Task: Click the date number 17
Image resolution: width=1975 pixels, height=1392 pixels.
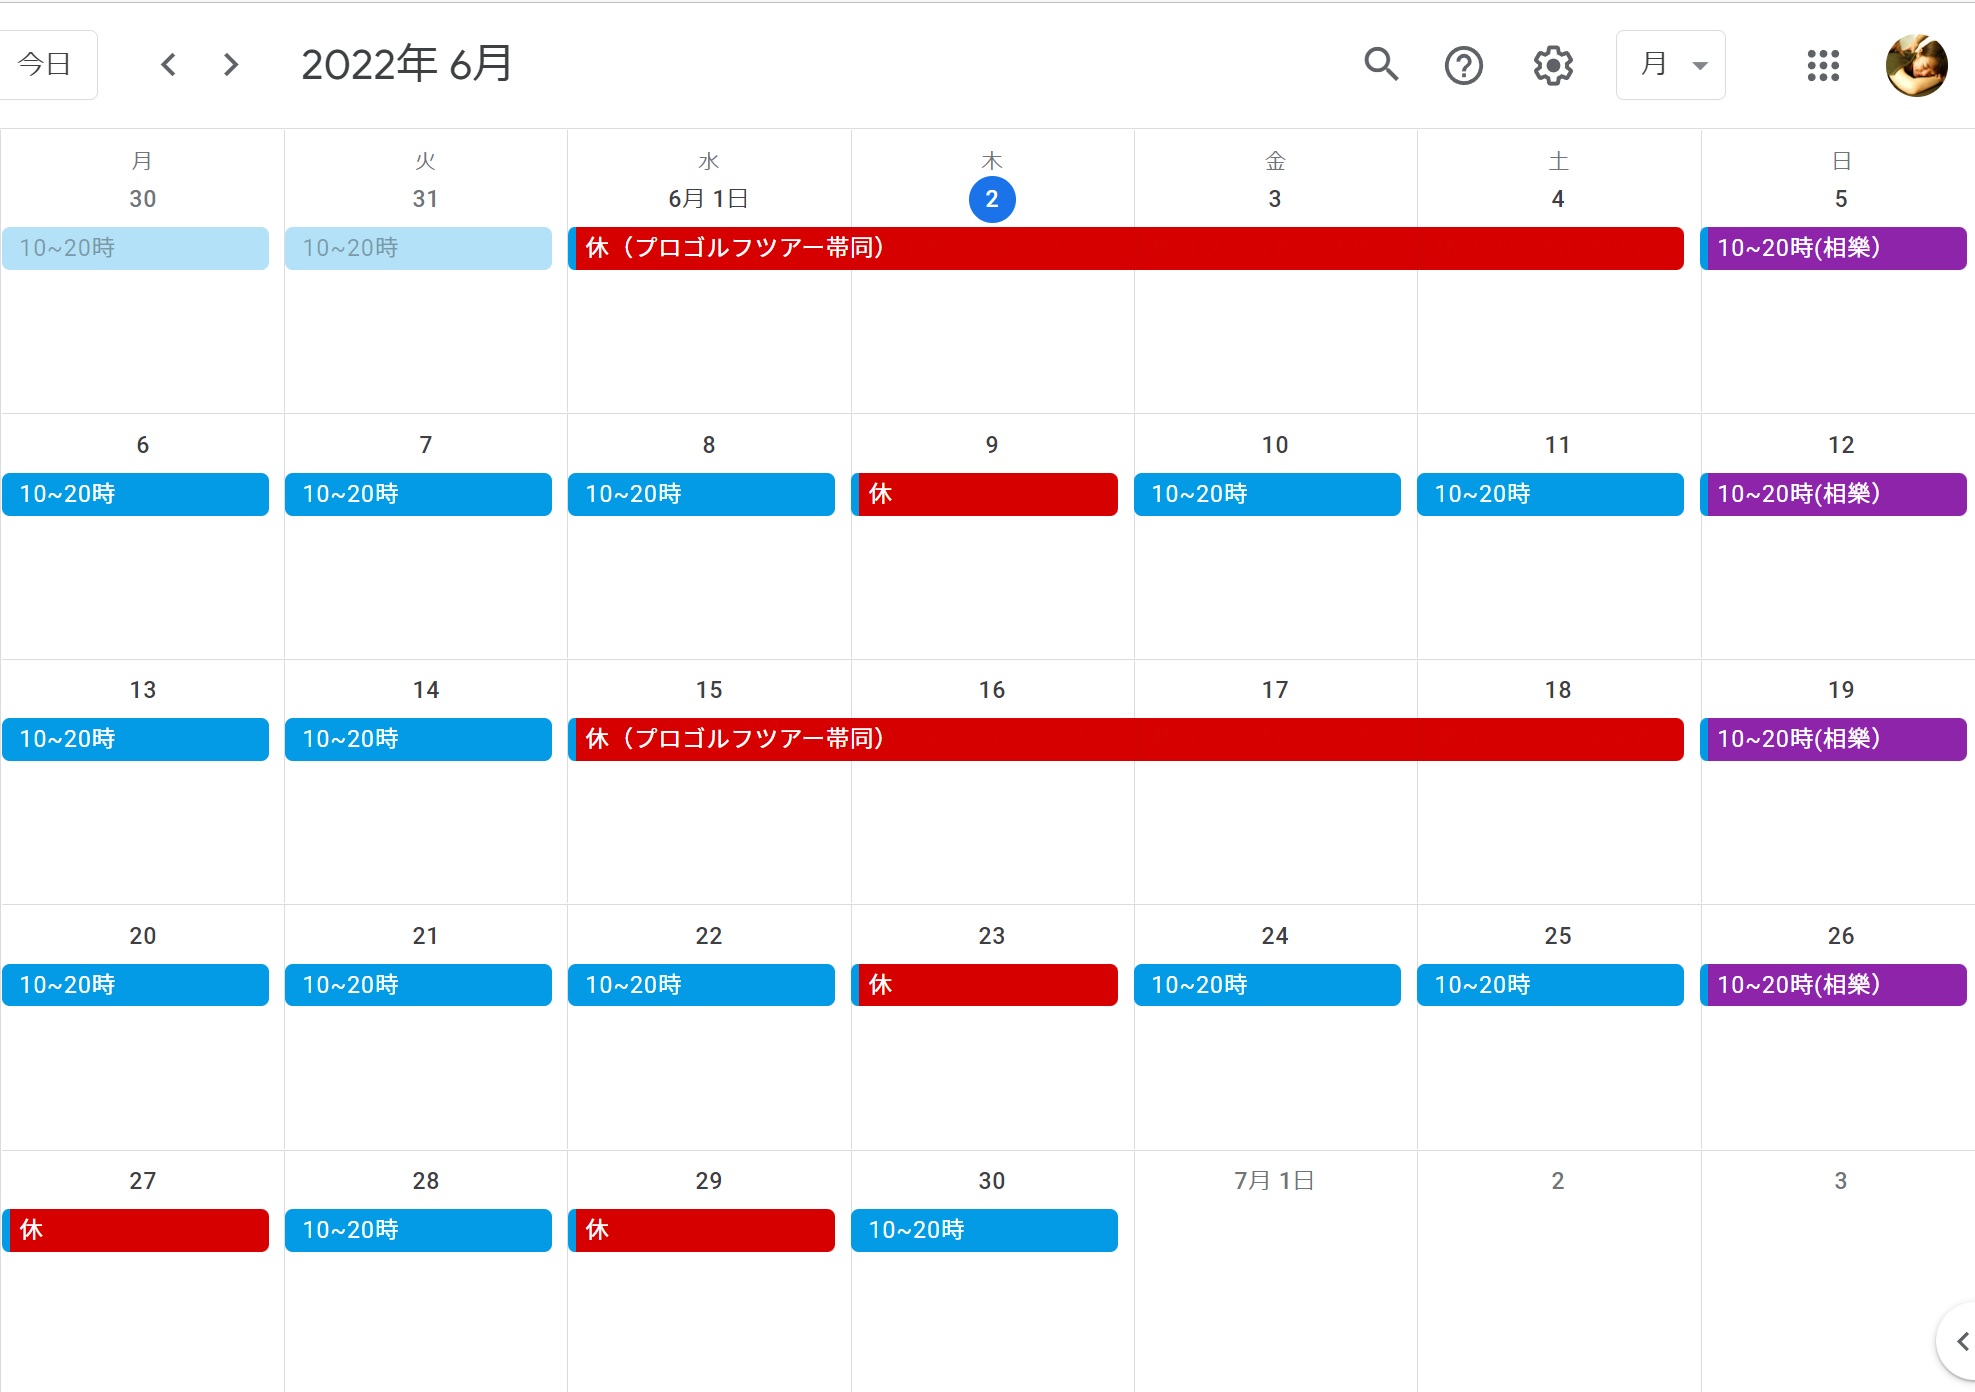Action: pos(1275,690)
